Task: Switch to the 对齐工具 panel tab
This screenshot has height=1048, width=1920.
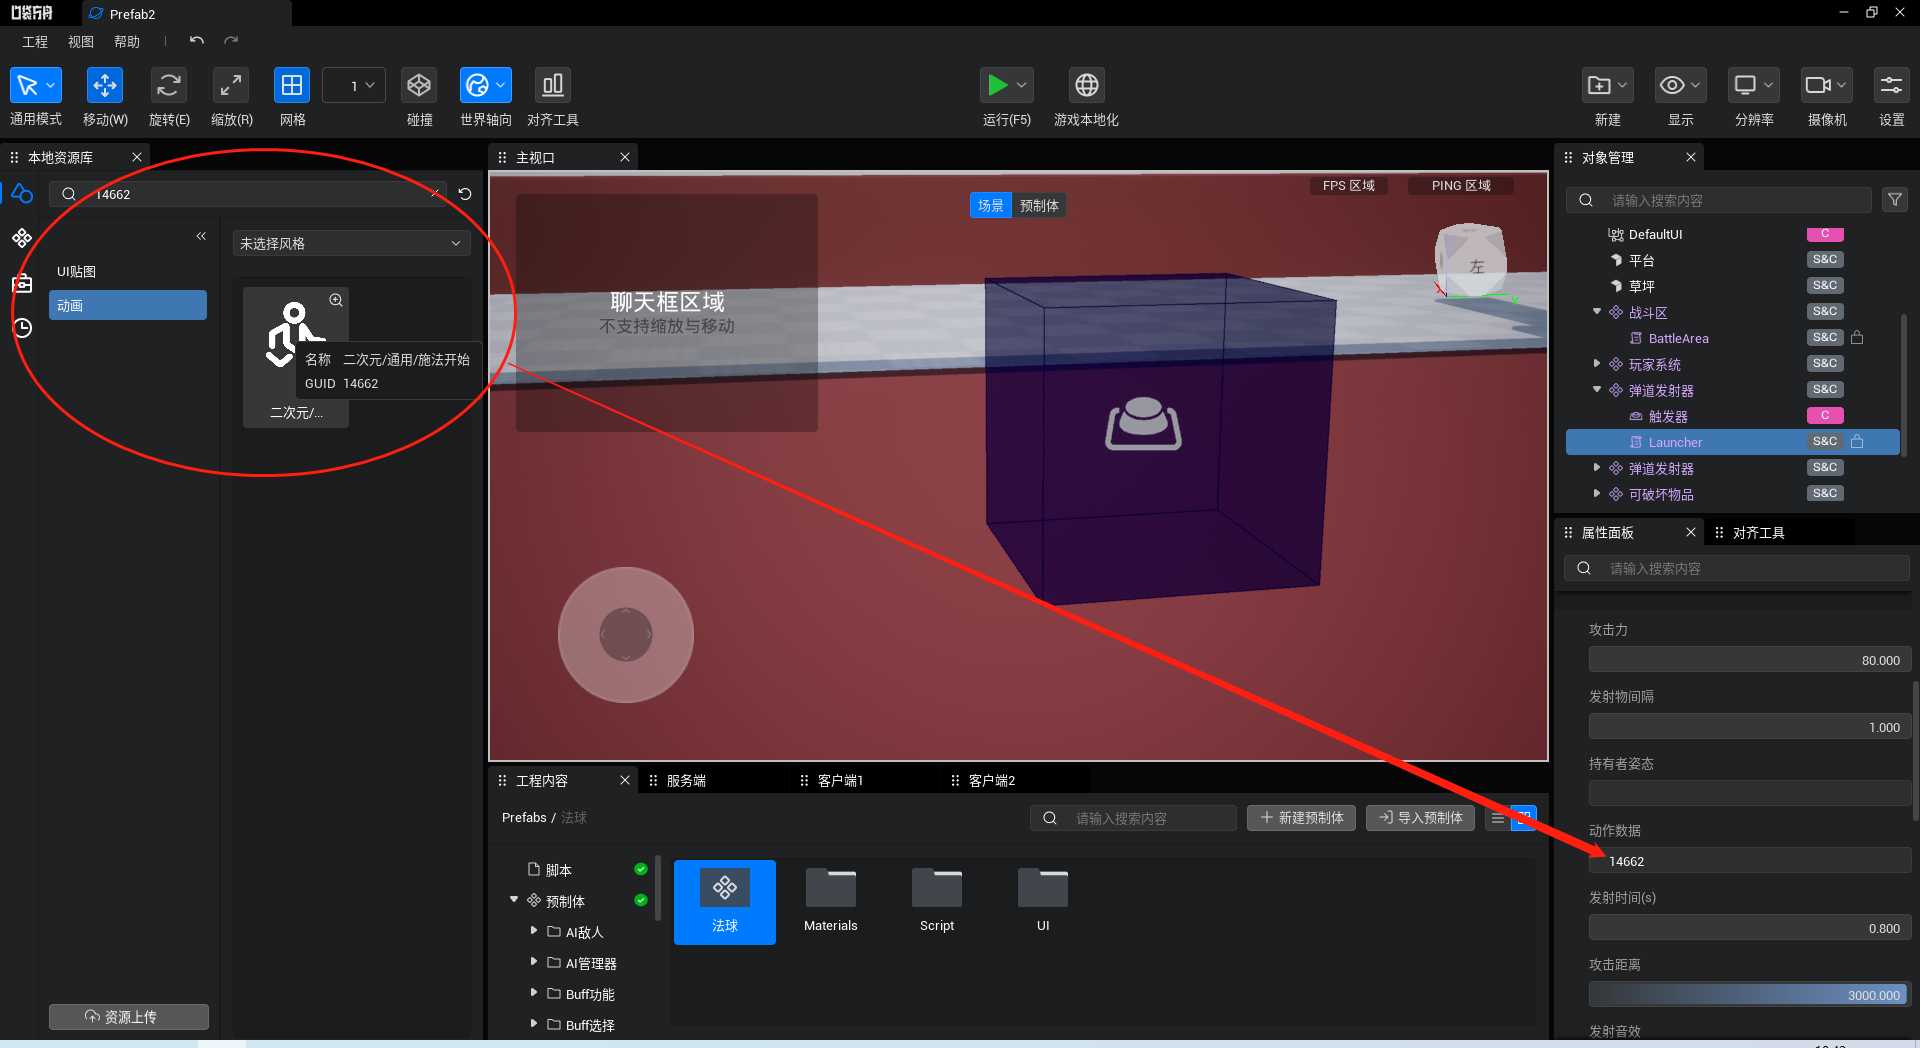Action: [1758, 533]
